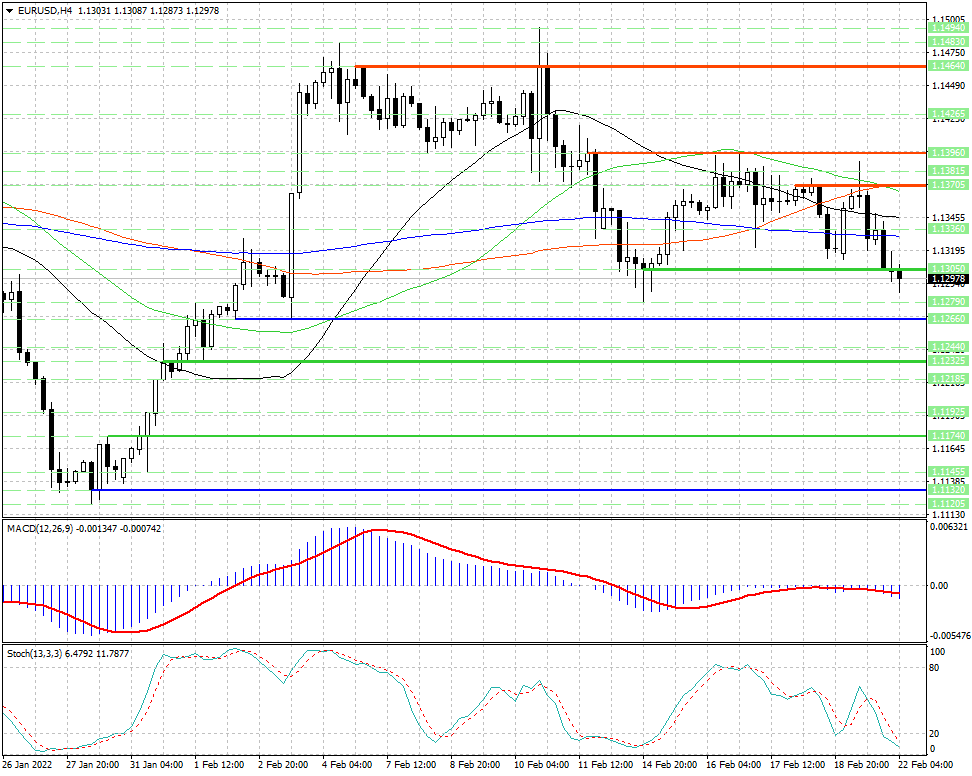The height and width of the screenshot is (776, 972).
Task: Click the 1 Feb 12:00 time label
Action: (219, 765)
